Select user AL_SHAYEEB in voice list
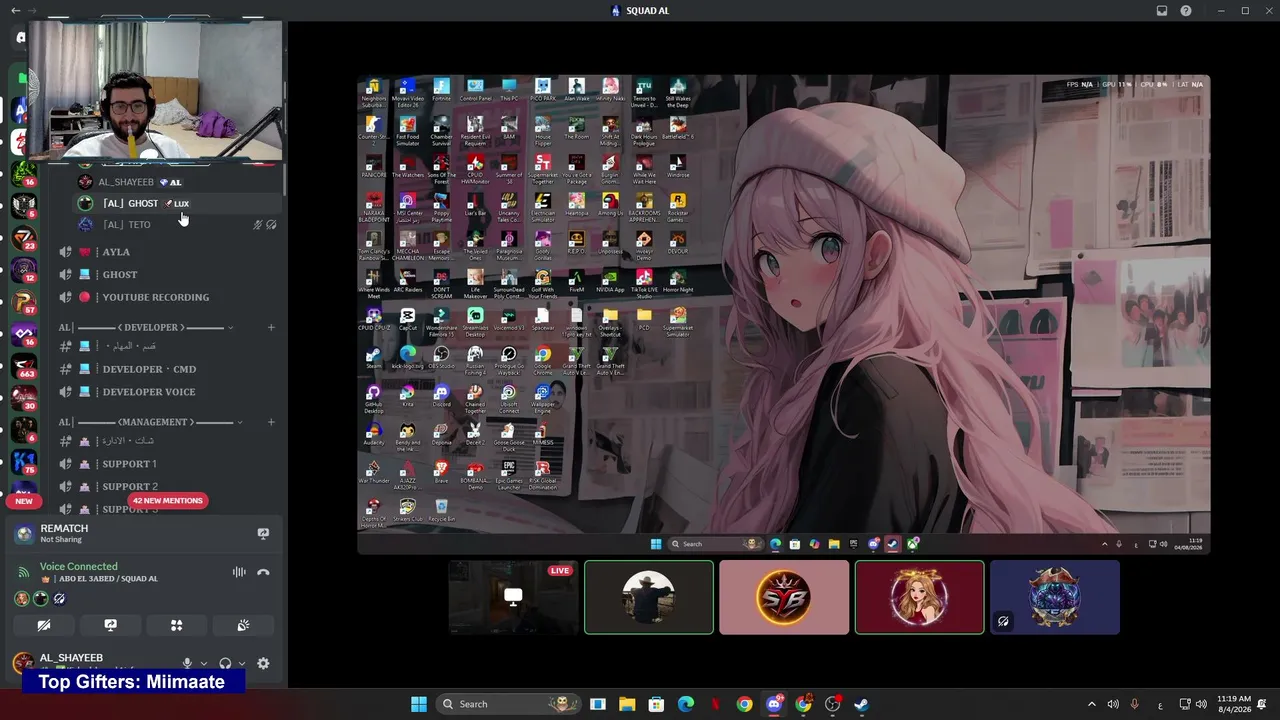The image size is (1280, 720). pos(176,182)
